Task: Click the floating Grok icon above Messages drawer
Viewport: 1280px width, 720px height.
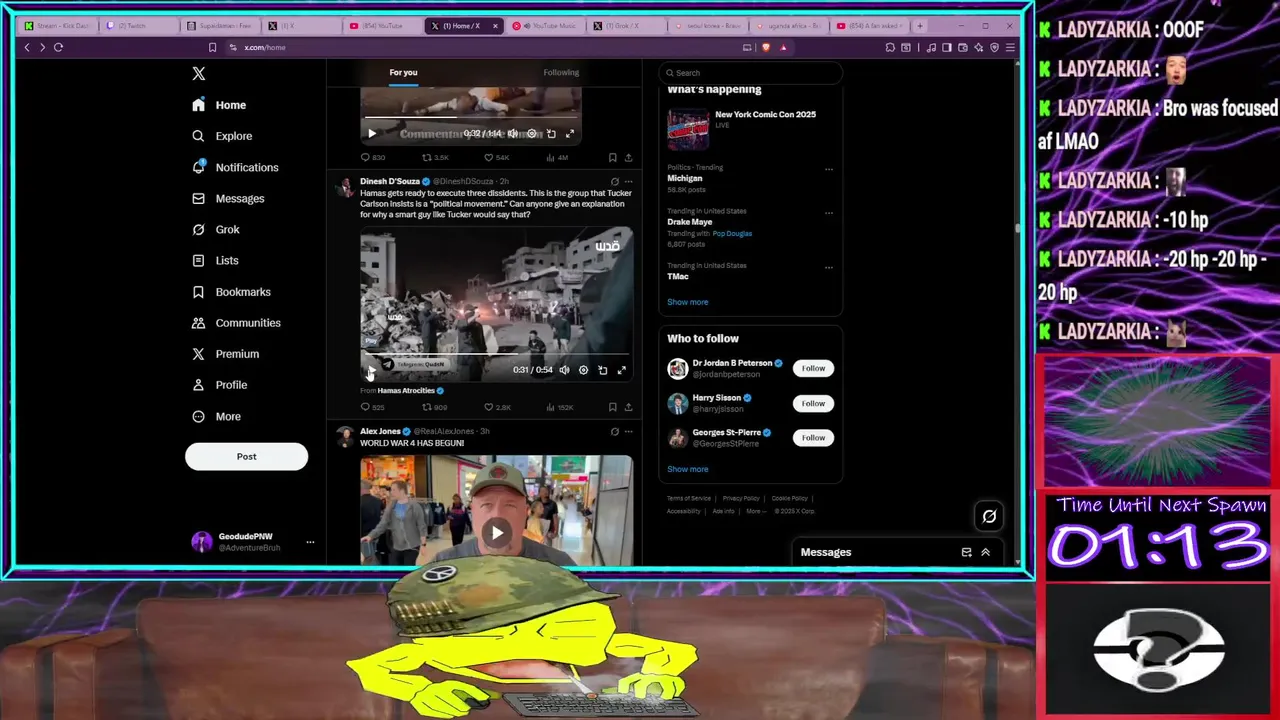Action: pos(989,516)
